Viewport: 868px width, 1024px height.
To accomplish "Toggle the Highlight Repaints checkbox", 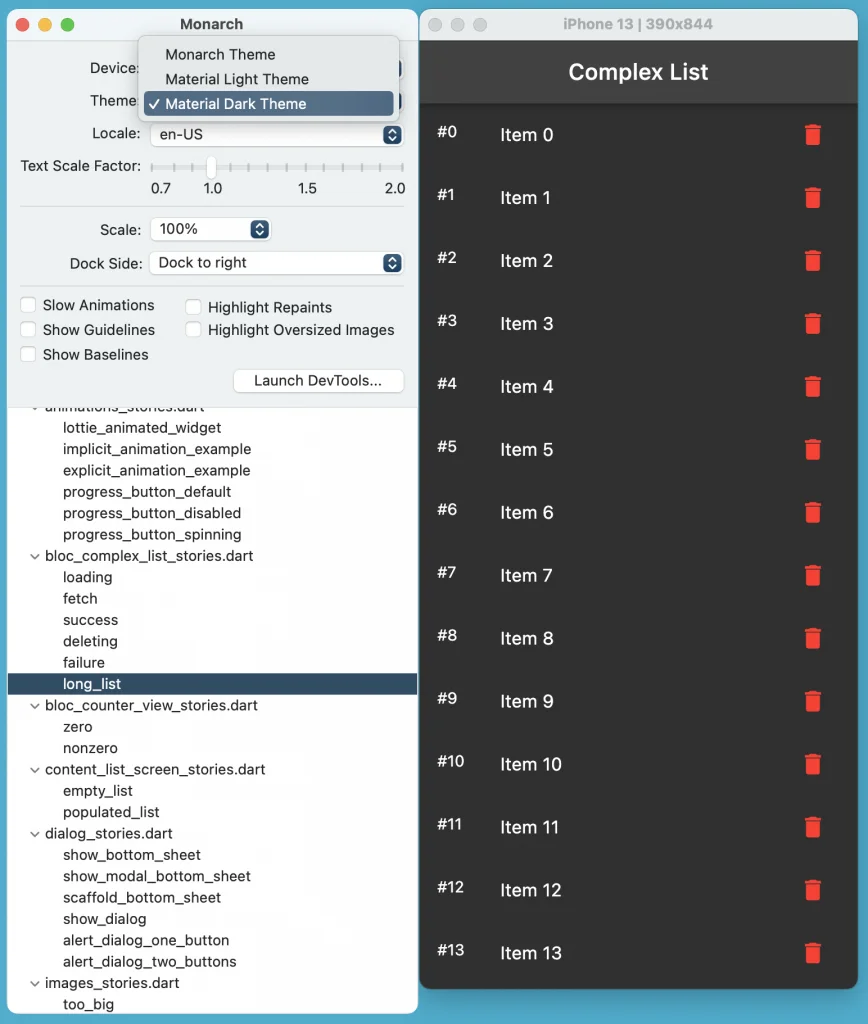I will click(x=194, y=308).
